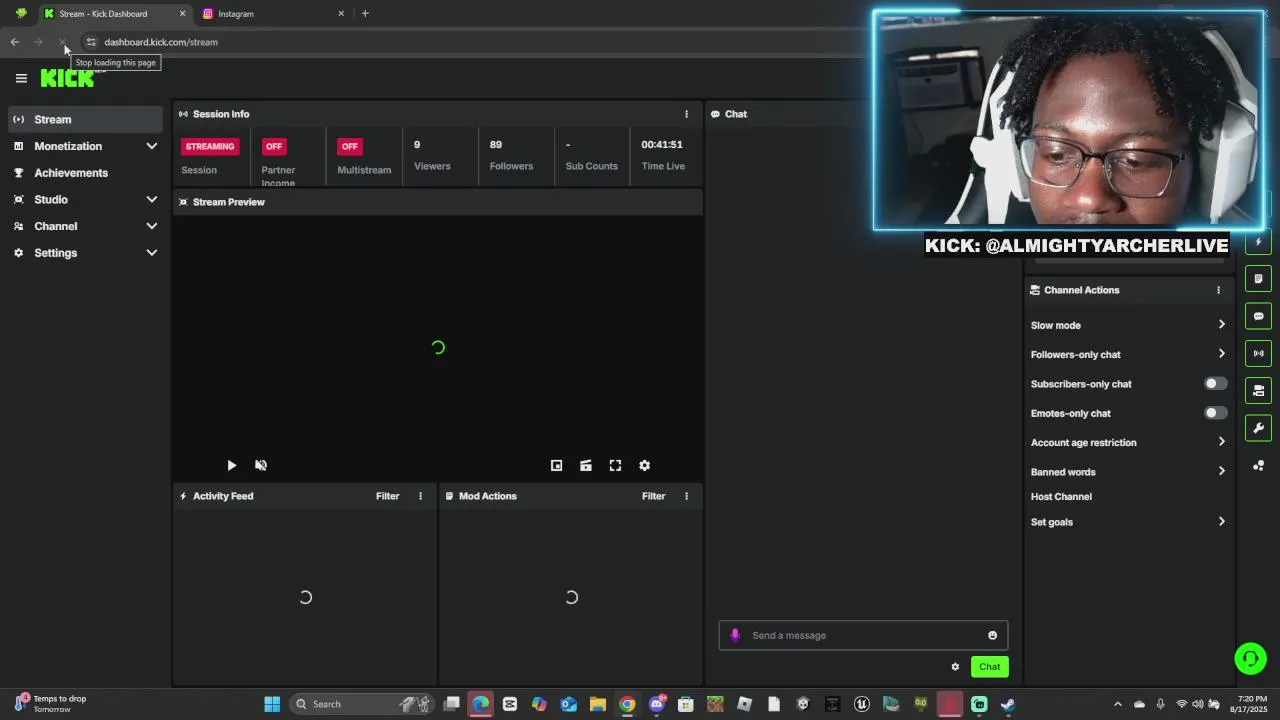Make the stream preview fullscreen
Screen dimensions: 1280x720
615,465
